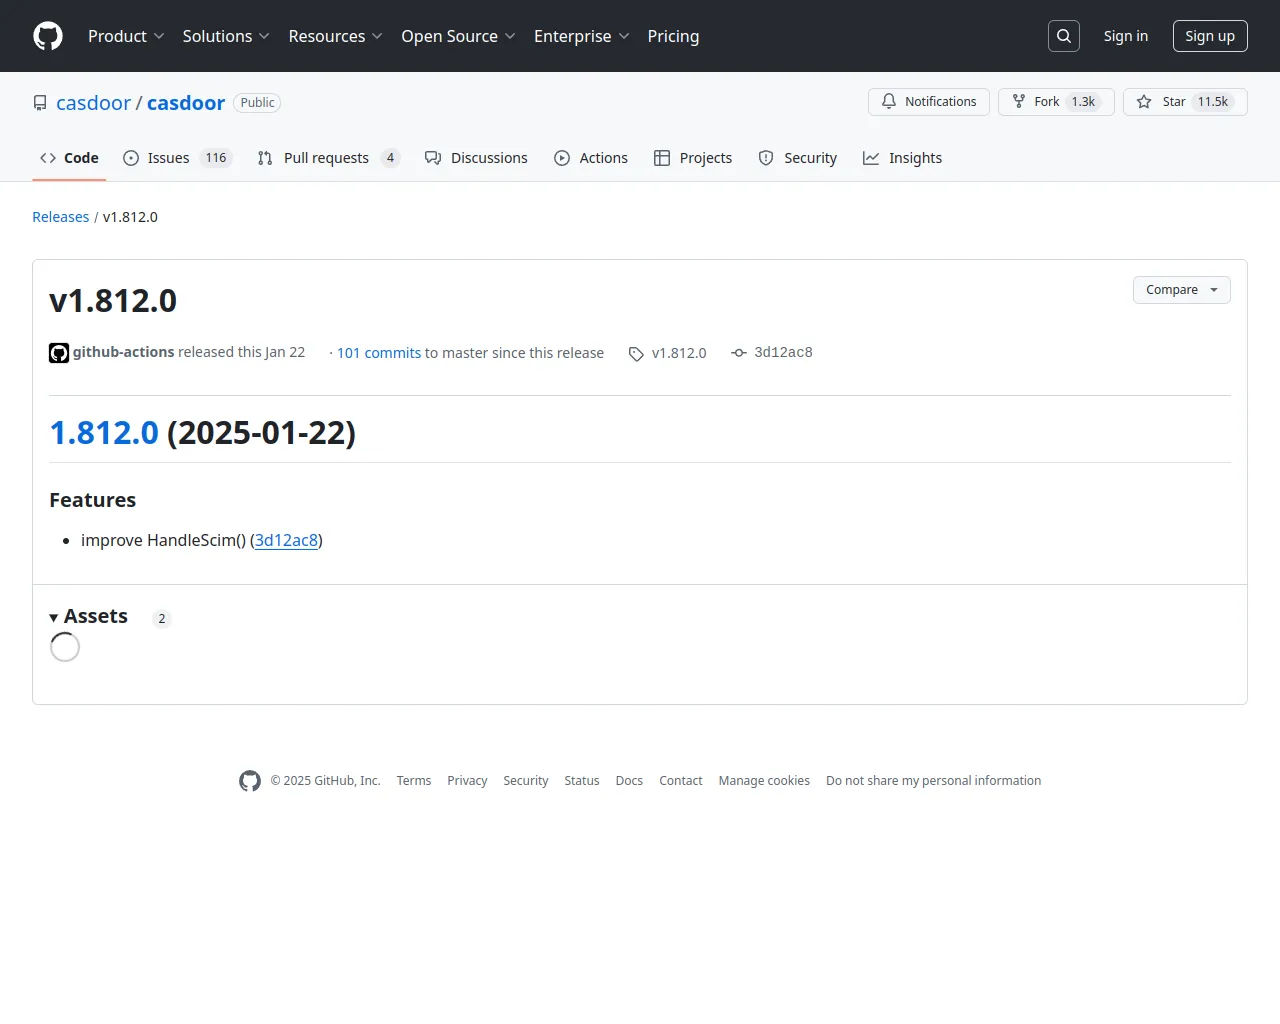This screenshot has width=1280, height=1024.
Task: Click the star icon in Star button
Action: pos(1144,102)
